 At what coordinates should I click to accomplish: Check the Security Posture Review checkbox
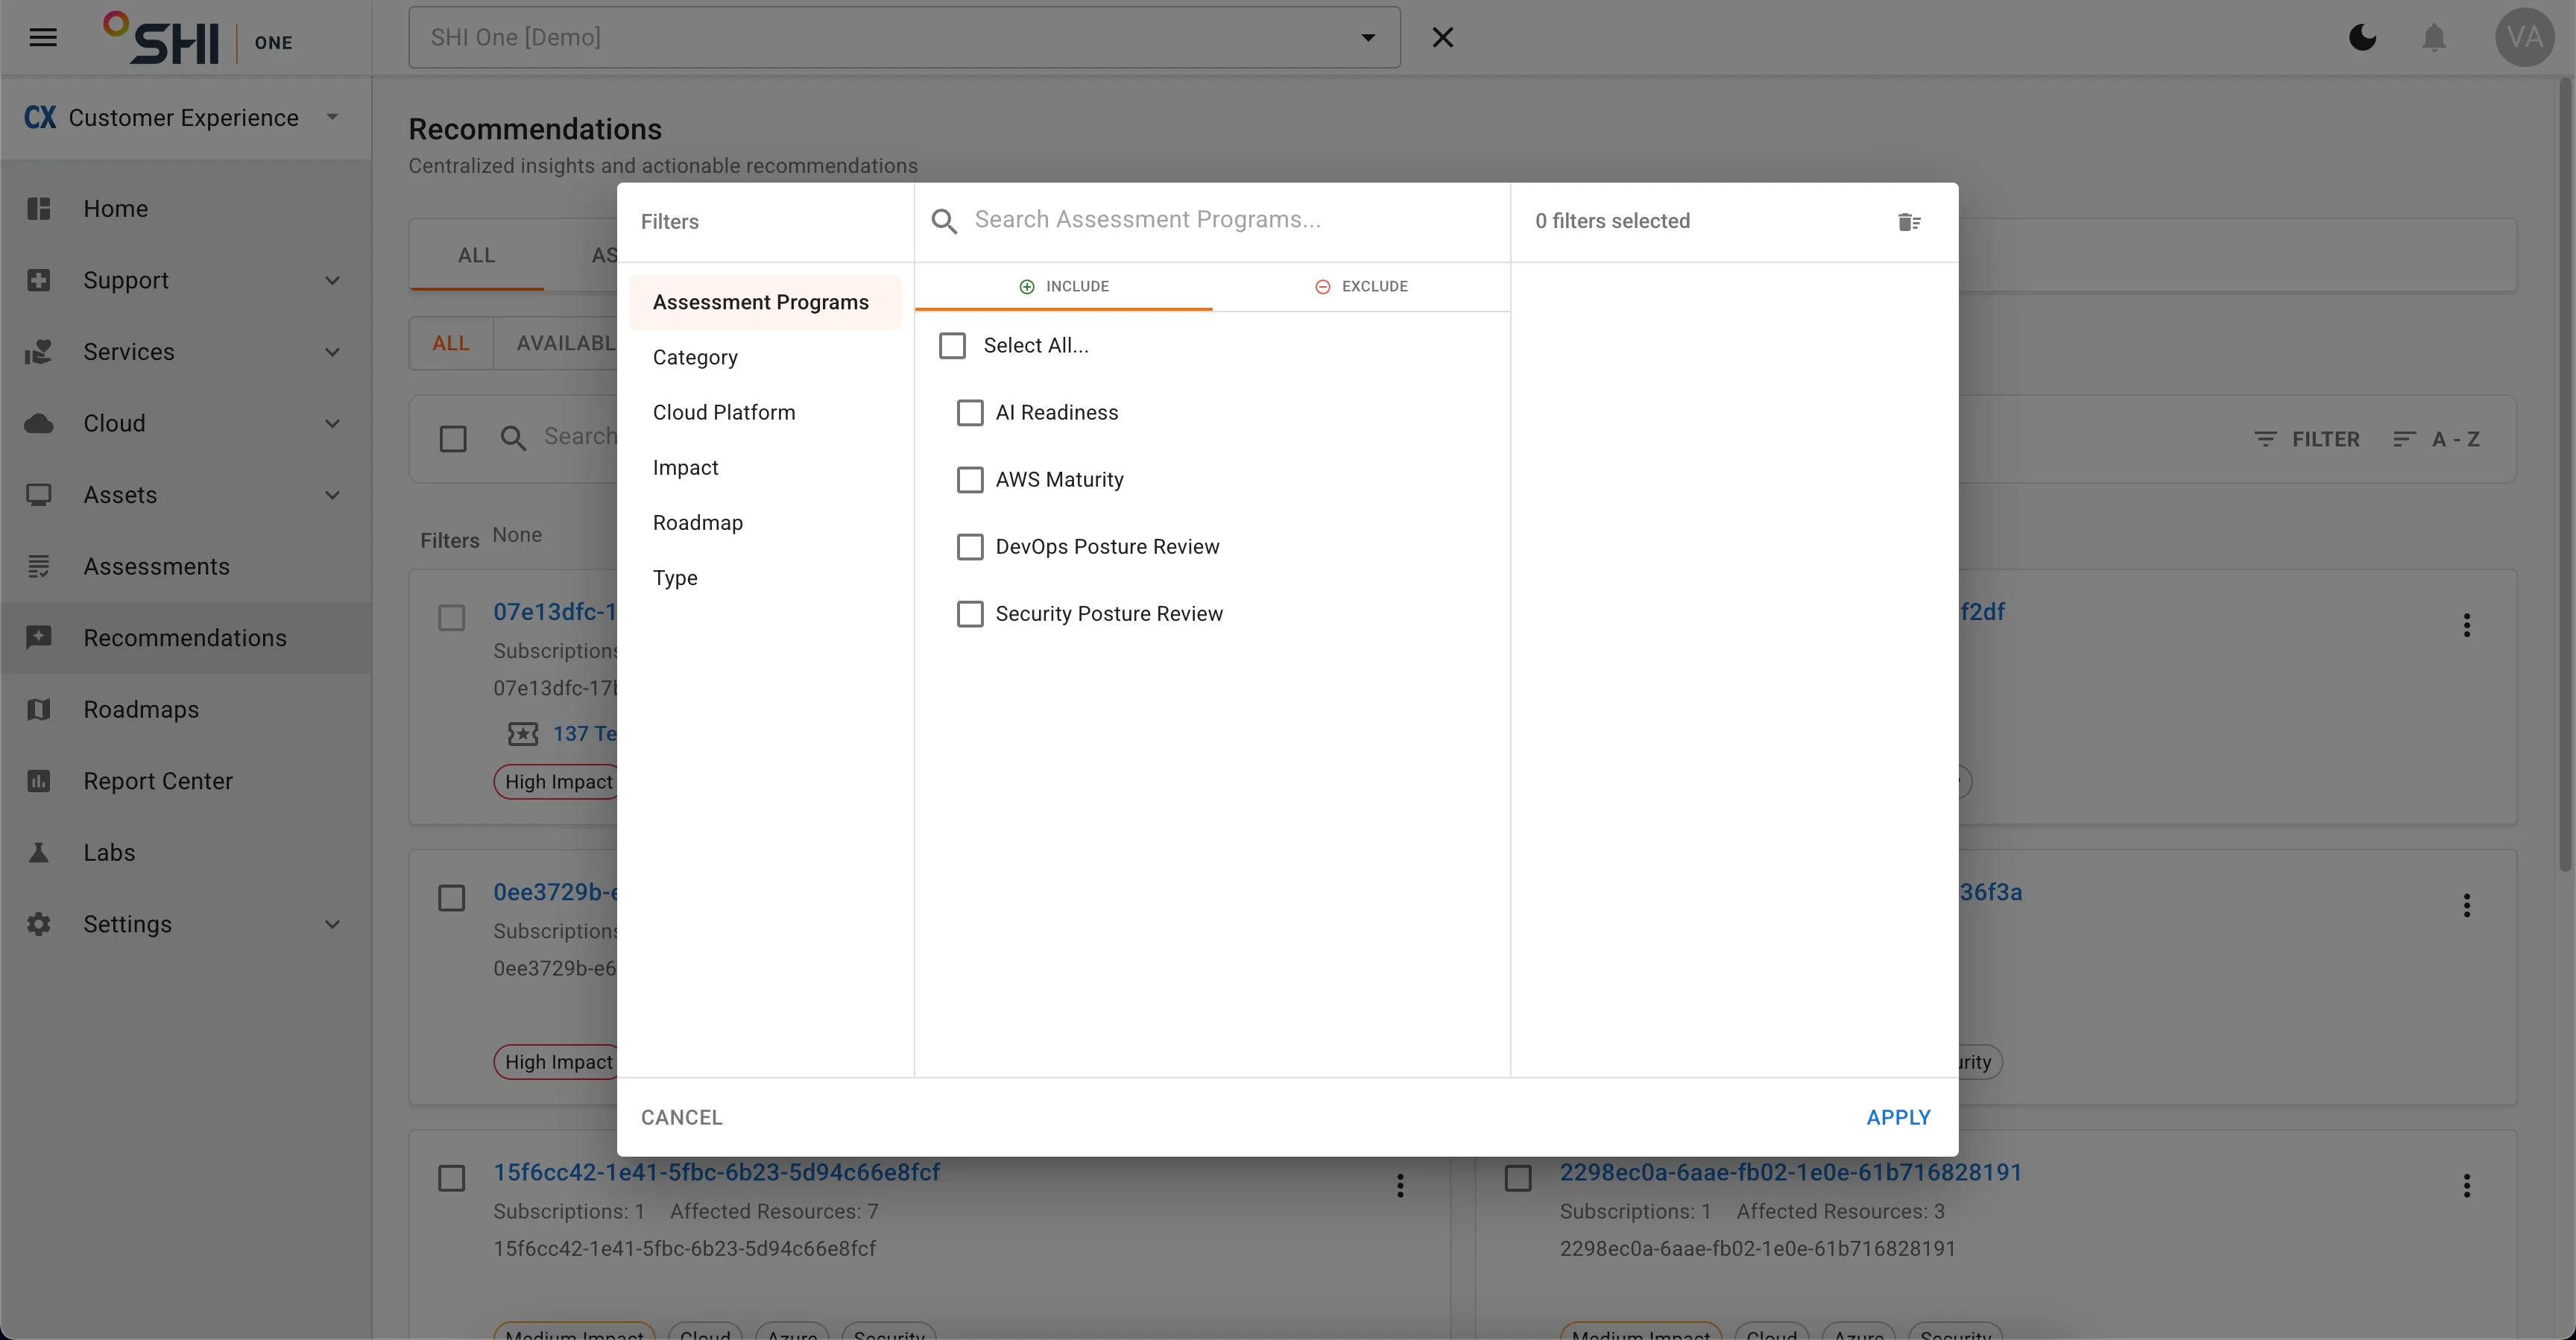[x=970, y=614]
